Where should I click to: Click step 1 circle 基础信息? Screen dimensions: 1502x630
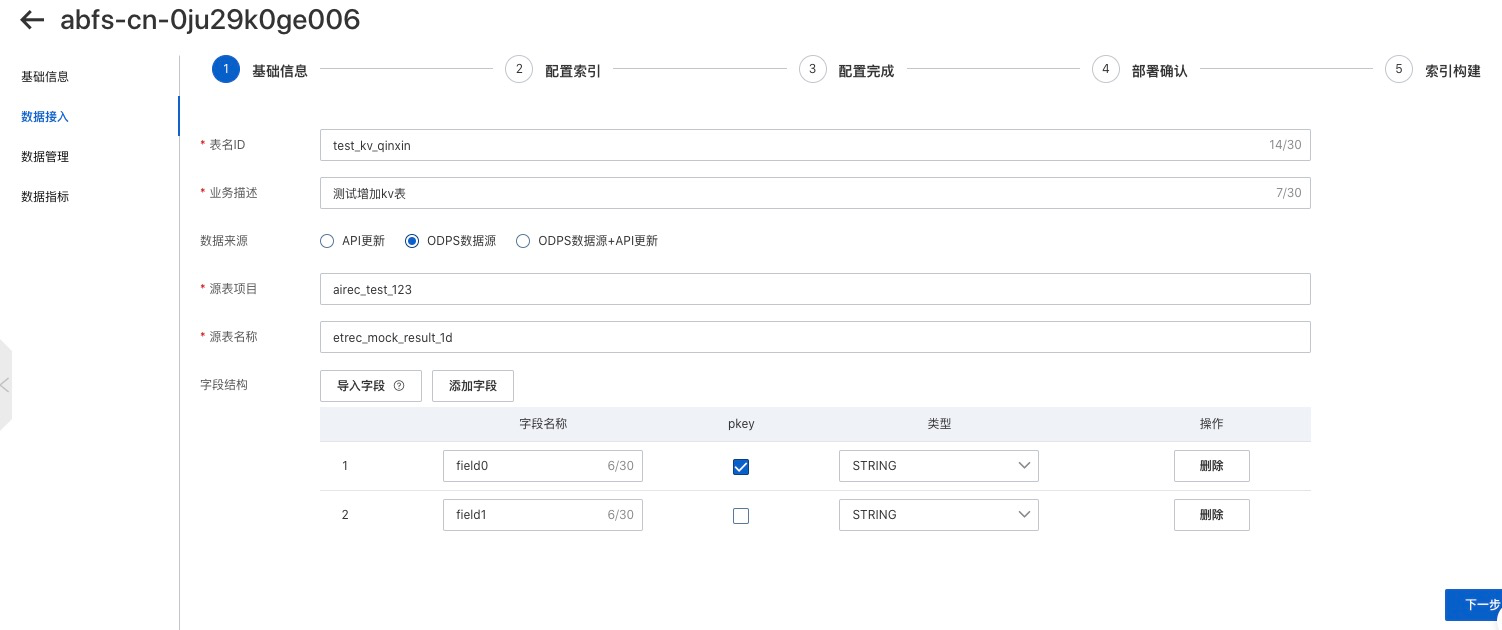[226, 70]
